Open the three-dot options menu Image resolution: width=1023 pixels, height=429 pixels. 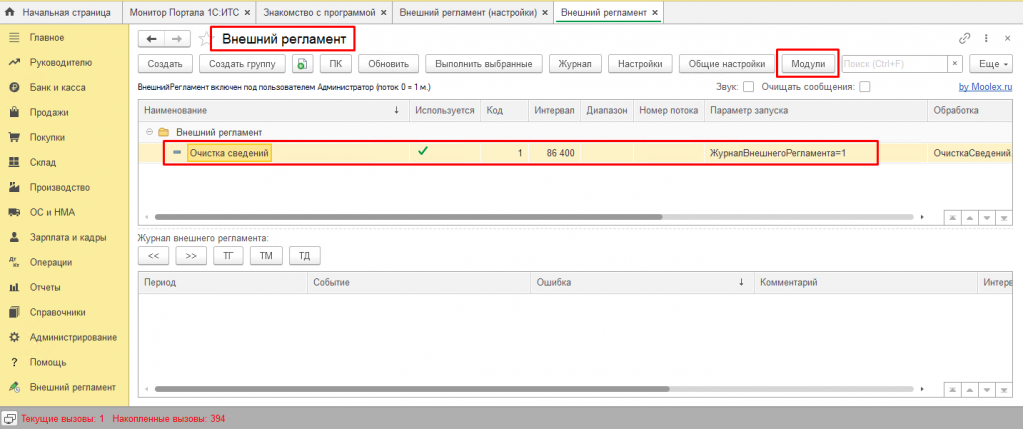click(x=986, y=38)
